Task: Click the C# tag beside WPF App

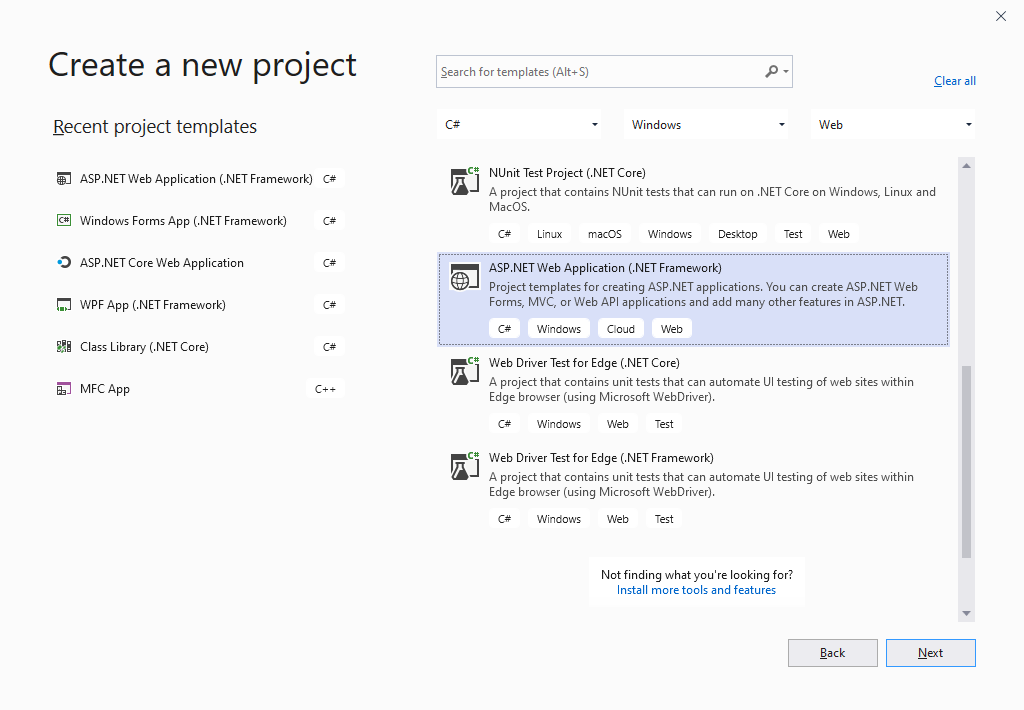Action: click(x=329, y=304)
